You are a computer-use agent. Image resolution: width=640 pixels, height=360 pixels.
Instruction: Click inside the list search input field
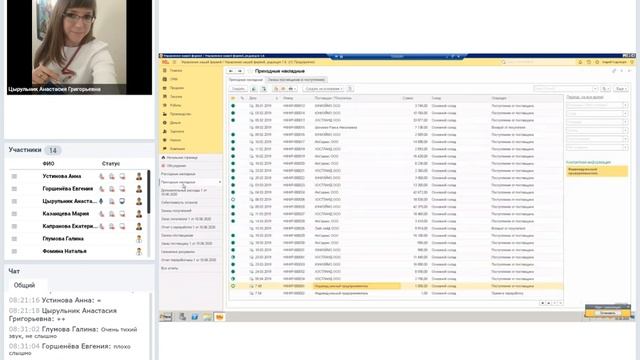[x=563, y=89]
